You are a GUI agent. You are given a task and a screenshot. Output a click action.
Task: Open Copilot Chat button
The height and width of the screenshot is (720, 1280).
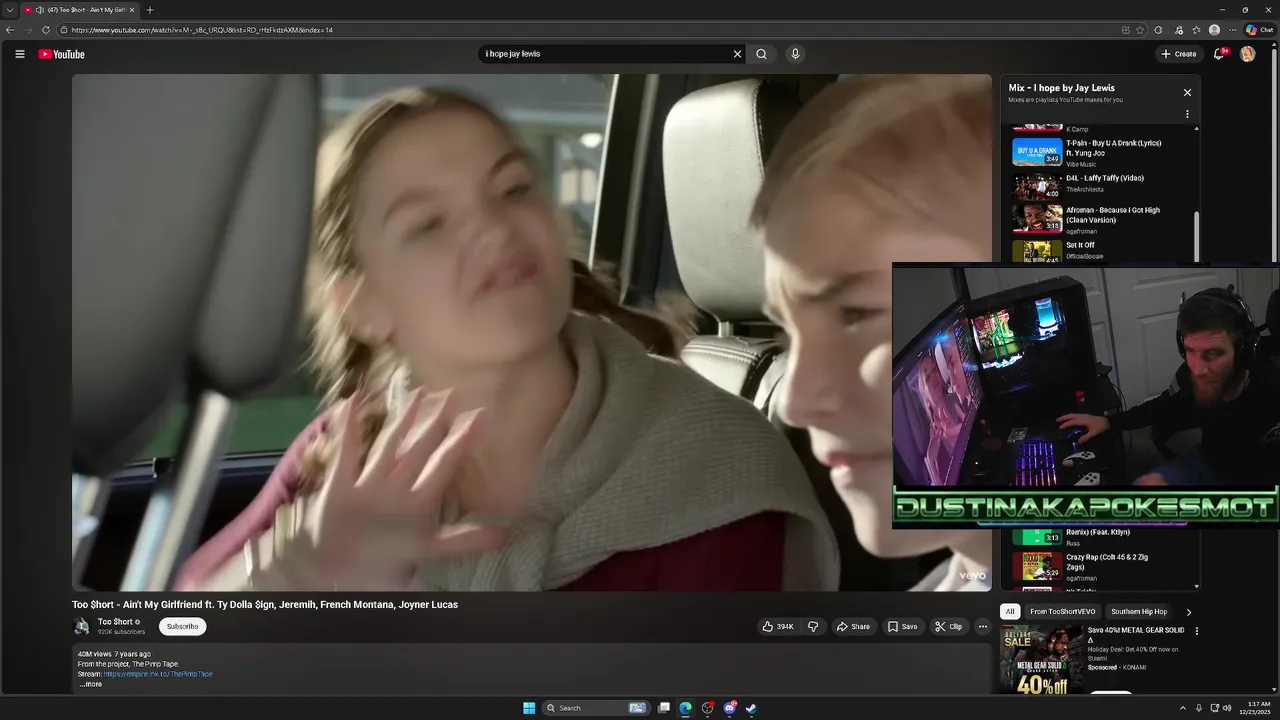pyautogui.click(x=1259, y=30)
